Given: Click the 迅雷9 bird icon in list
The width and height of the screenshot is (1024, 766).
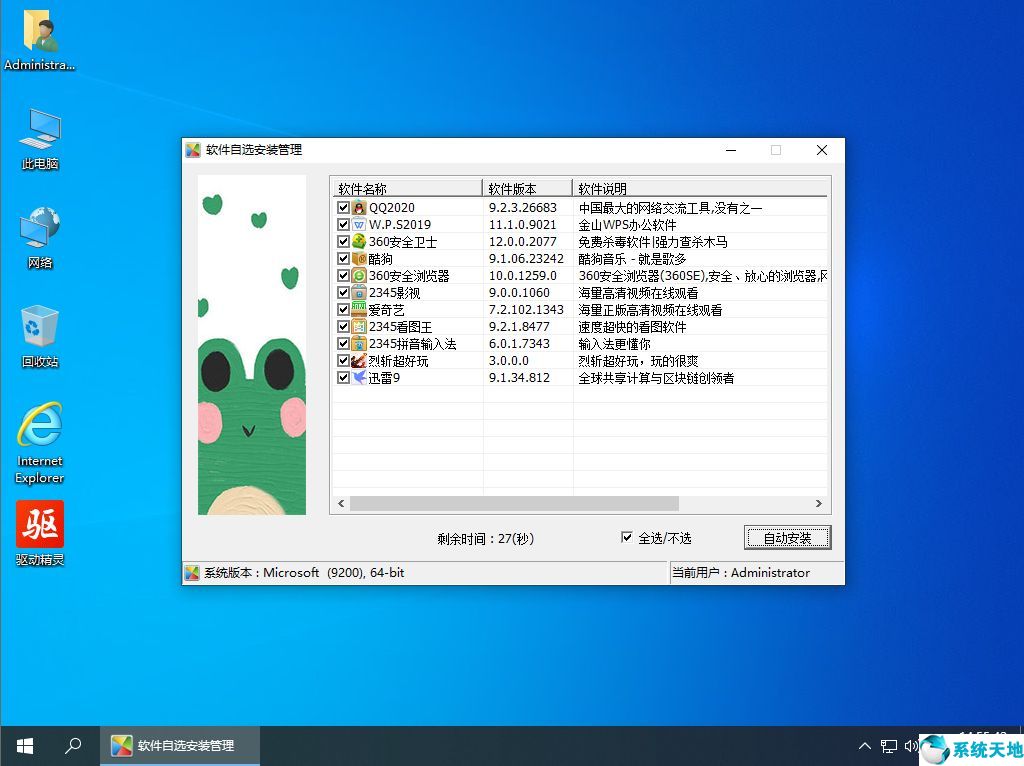Looking at the screenshot, I should point(359,378).
